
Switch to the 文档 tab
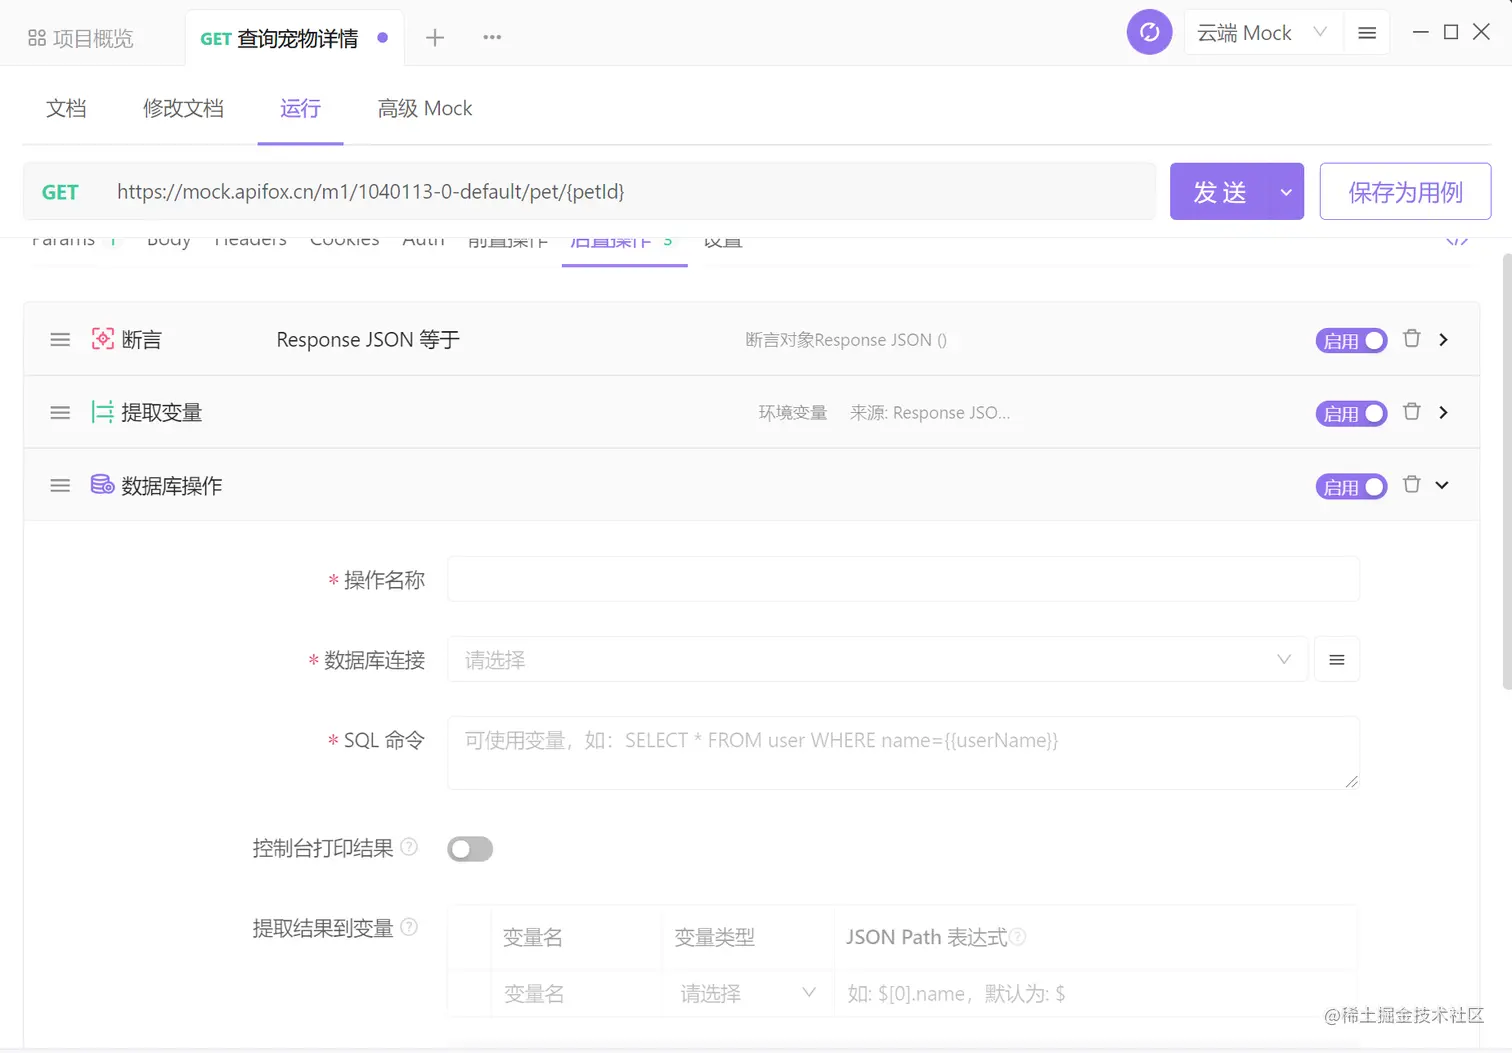(x=66, y=108)
